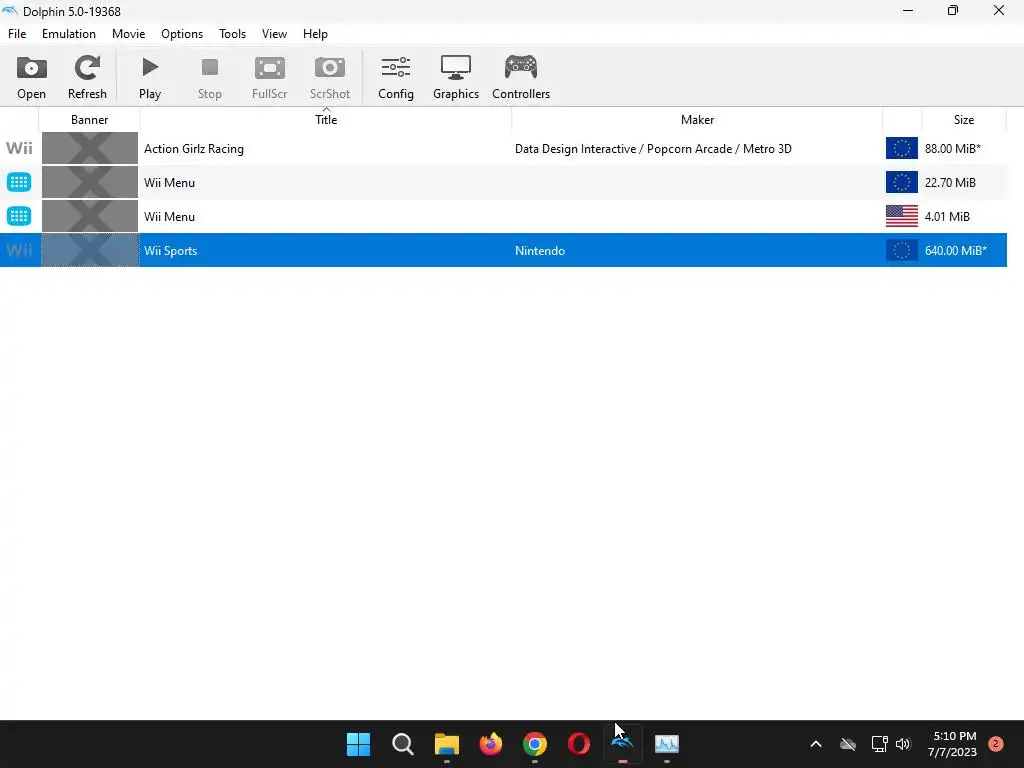Click the banner thumbnail of the 22.70 MiB Wii Menu
The image size is (1024, 768).
90,182
